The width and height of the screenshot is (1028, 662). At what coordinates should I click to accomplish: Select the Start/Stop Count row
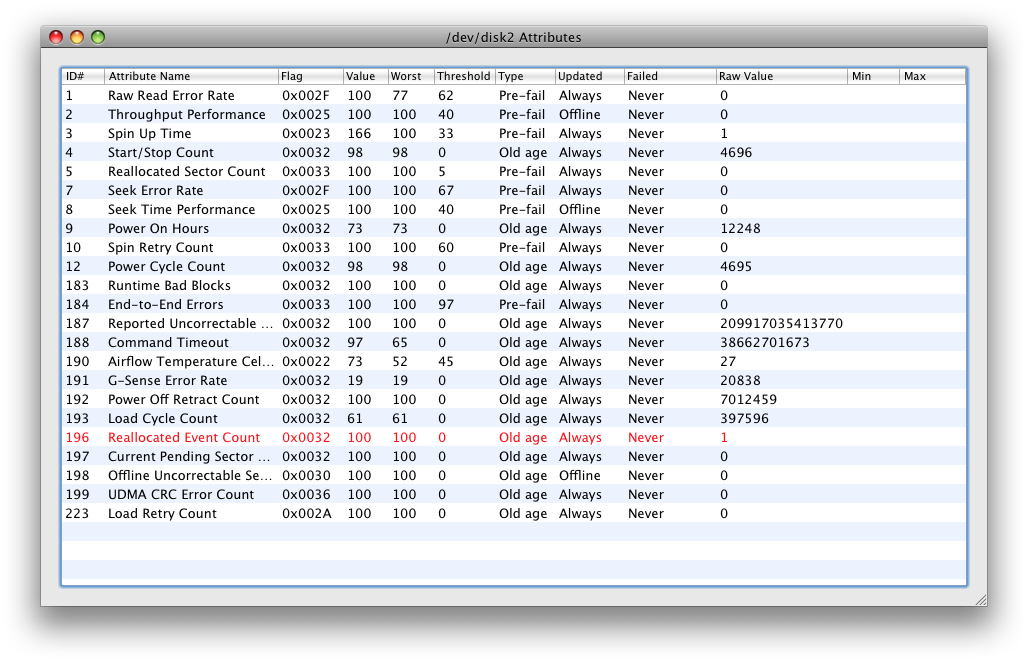(x=514, y=153)
